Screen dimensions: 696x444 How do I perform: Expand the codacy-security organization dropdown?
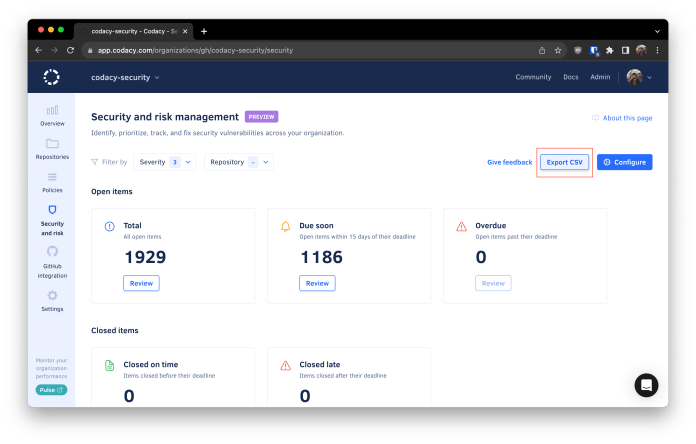125,77
